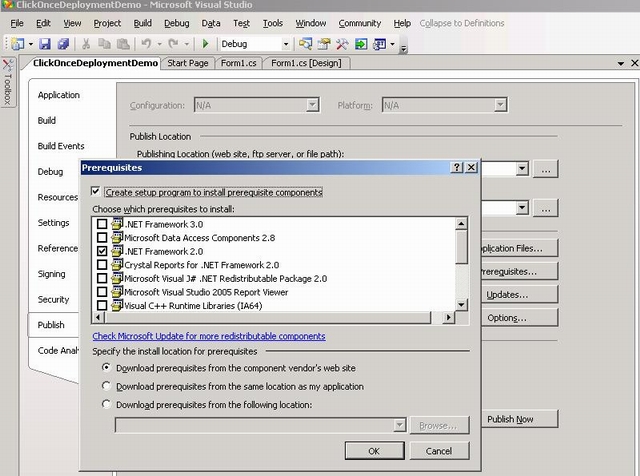The width and height of the screenshot is (640, 476).
Task: Toggle Create setup program checkbox
Action: point(96,191)
